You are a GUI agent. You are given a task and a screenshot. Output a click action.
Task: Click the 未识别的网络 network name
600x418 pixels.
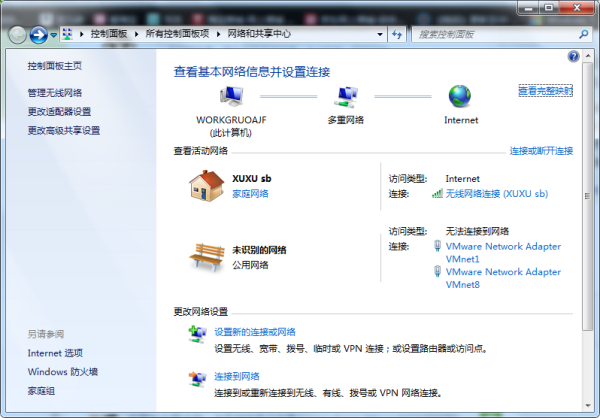[x=259, y=250]
